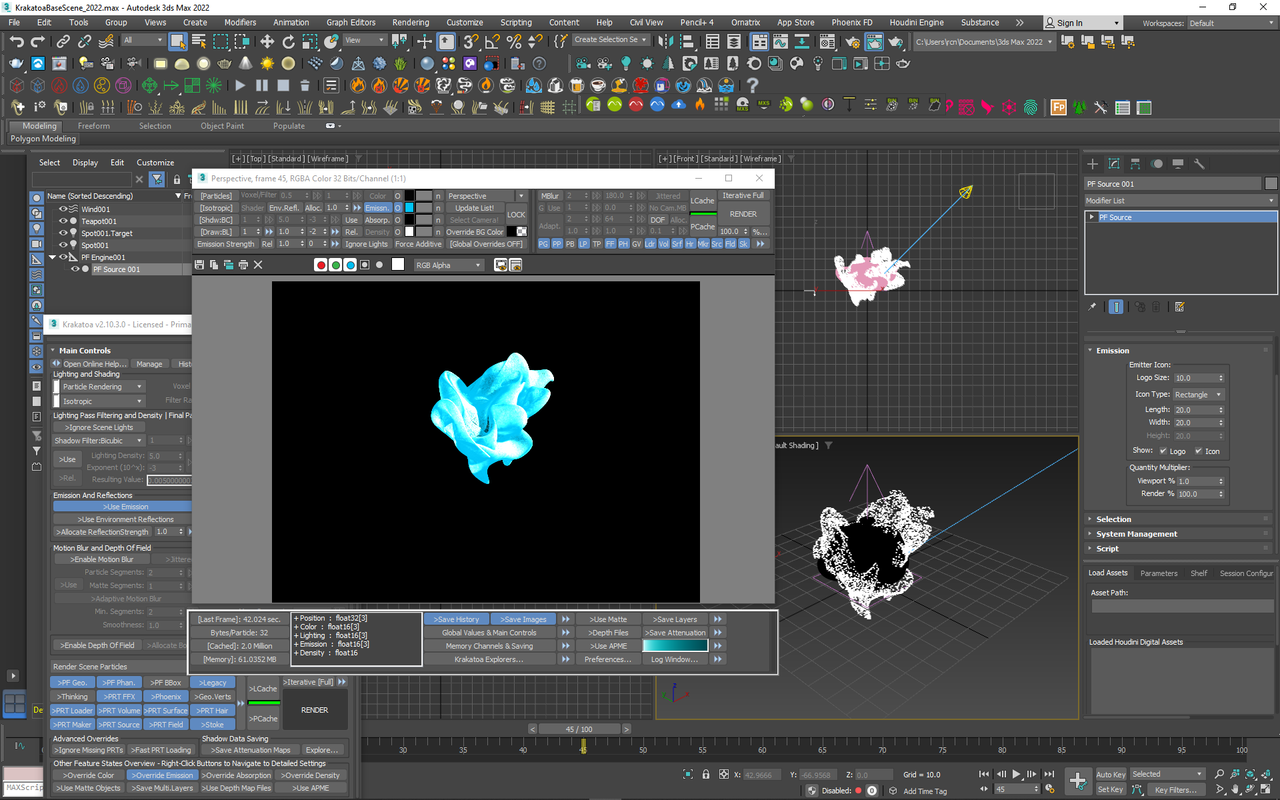Open Select by Name list icon
Image resolution: width=1280 pixels, height=800 pixels.
tap(199, 41)
